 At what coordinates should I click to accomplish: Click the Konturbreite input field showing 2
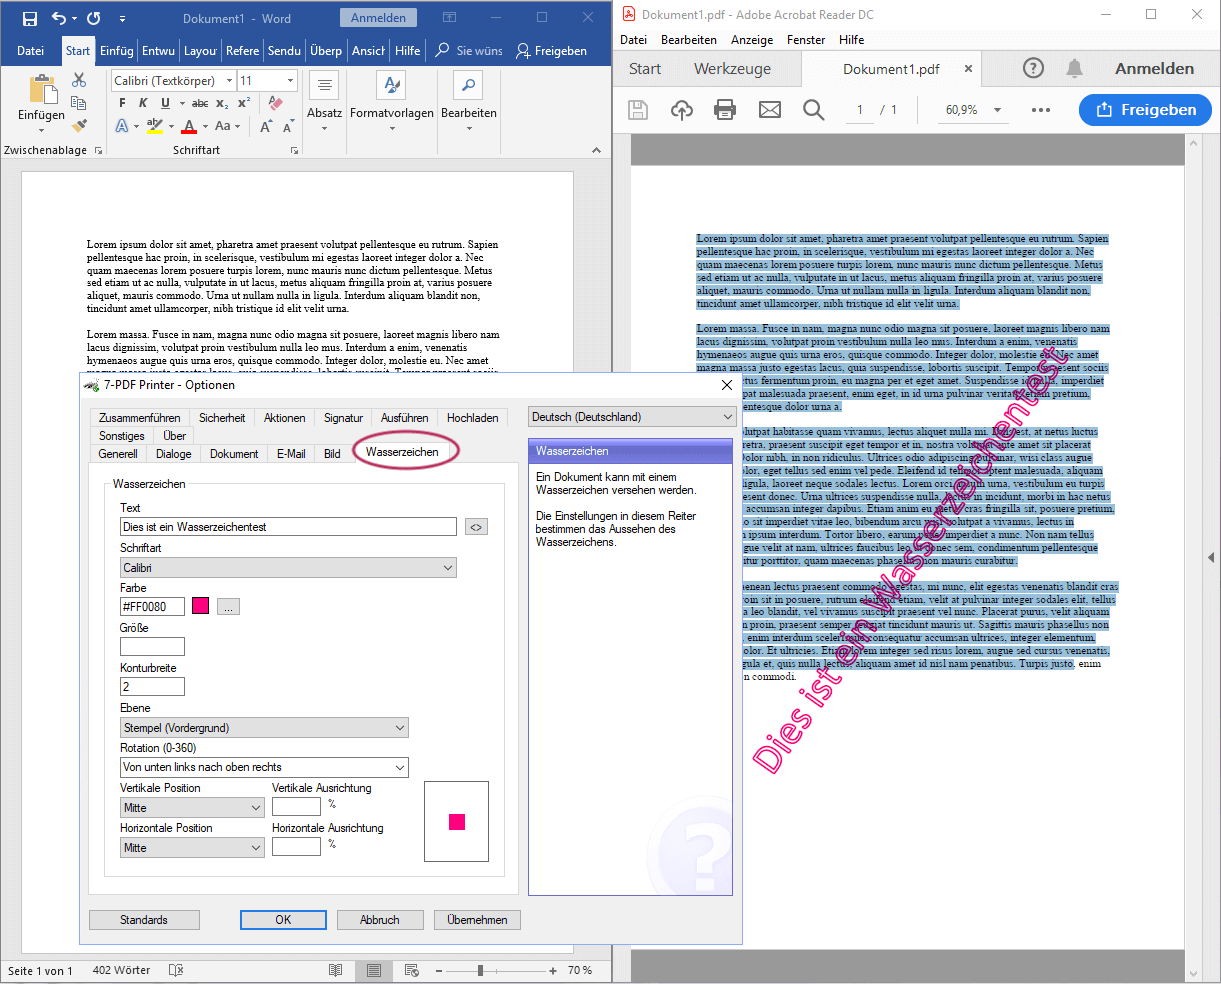coord(152,687)
